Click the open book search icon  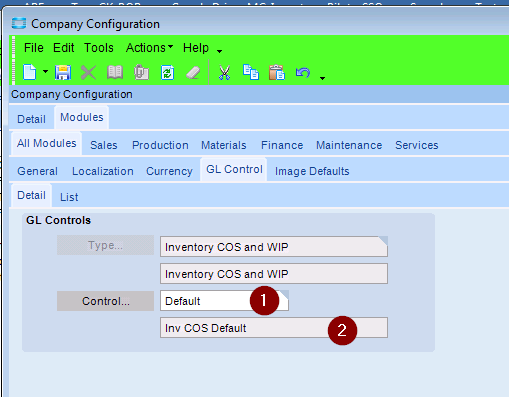coord(115,72)
